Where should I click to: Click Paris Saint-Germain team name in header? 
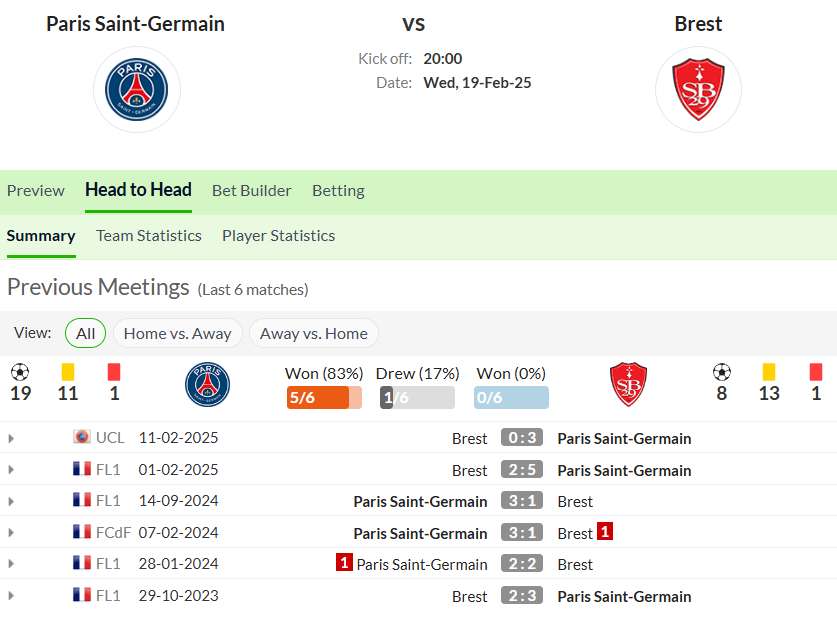[x=135, y=24]
